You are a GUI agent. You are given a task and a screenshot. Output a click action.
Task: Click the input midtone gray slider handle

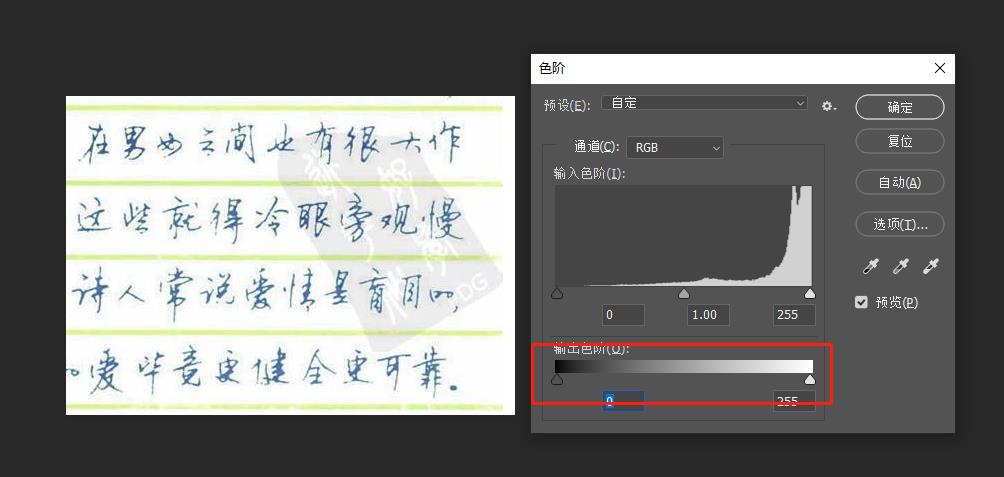(684, 294)
